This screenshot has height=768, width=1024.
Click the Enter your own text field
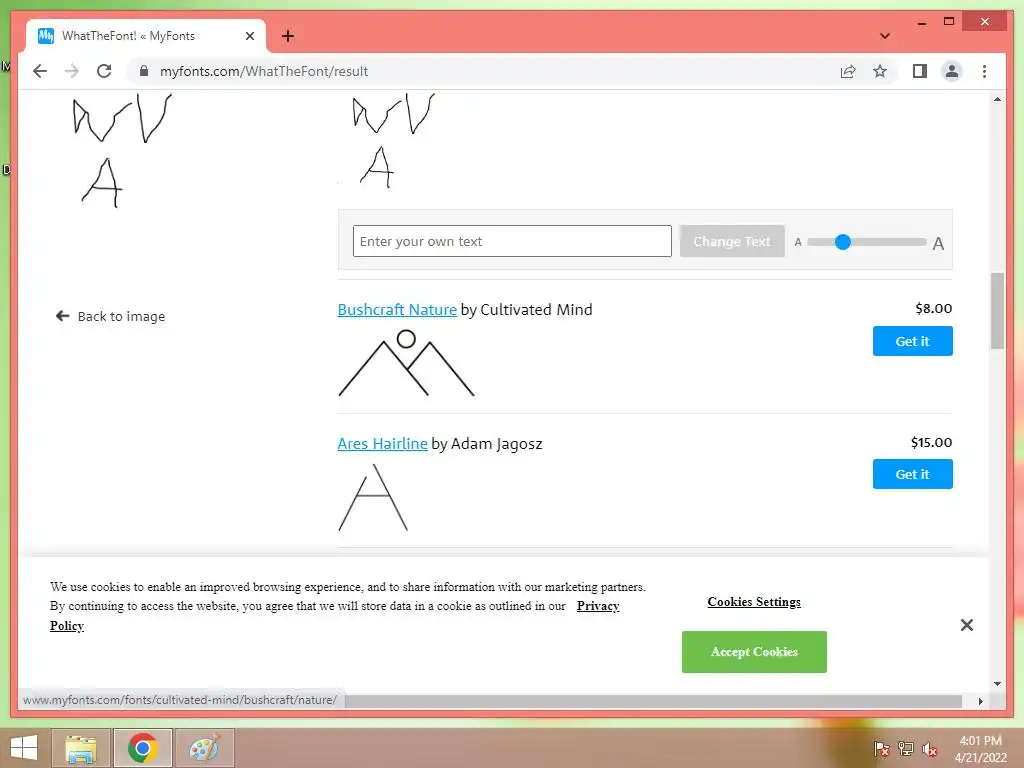(x=512, y=241)
